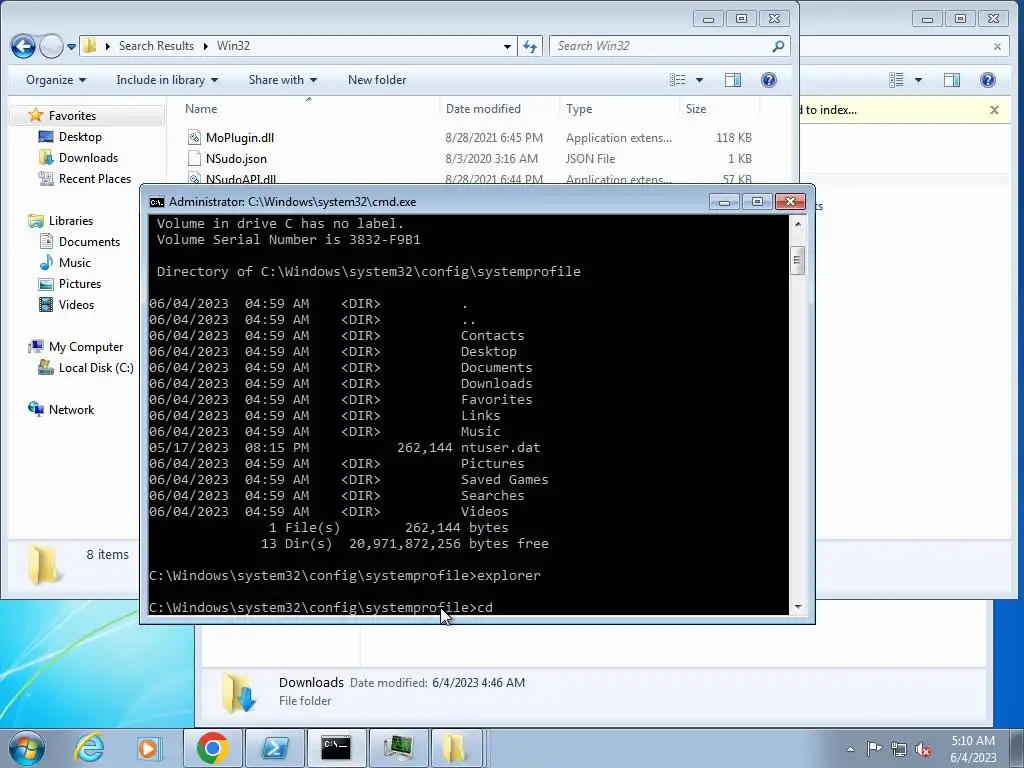This screenshot has height=768, width=1024.
Task: Sort by the Date modified column
Action: (x=500, y=109)
